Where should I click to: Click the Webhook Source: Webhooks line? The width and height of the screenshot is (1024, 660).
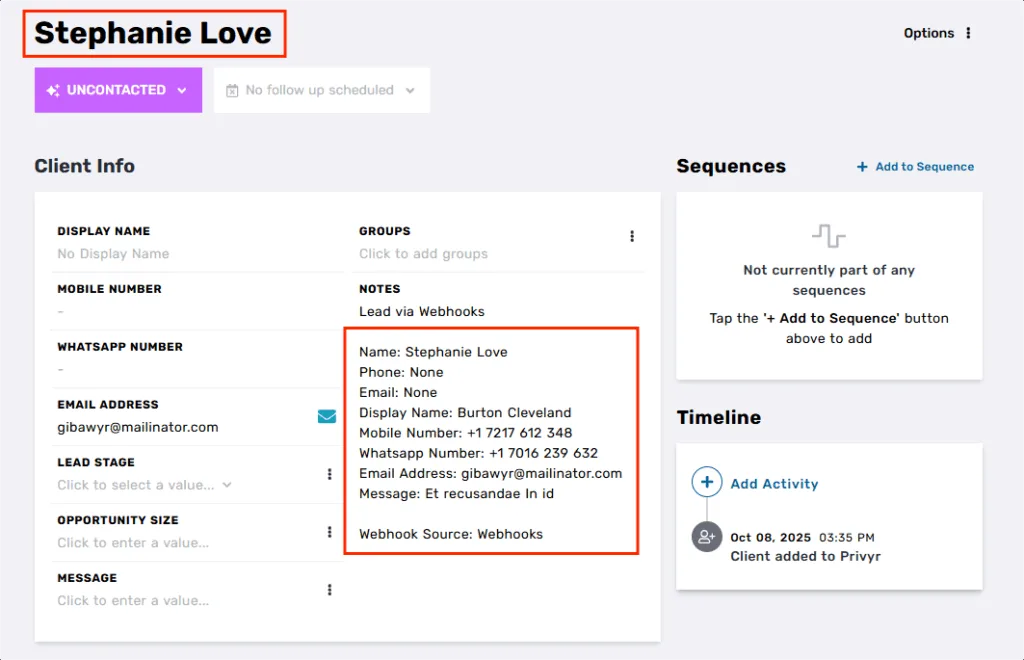pos(451,534)
